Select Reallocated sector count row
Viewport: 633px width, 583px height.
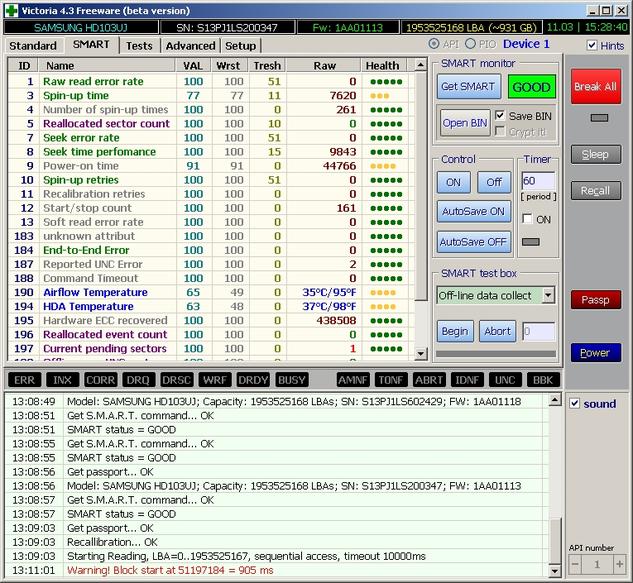click(x=209, y=124)
